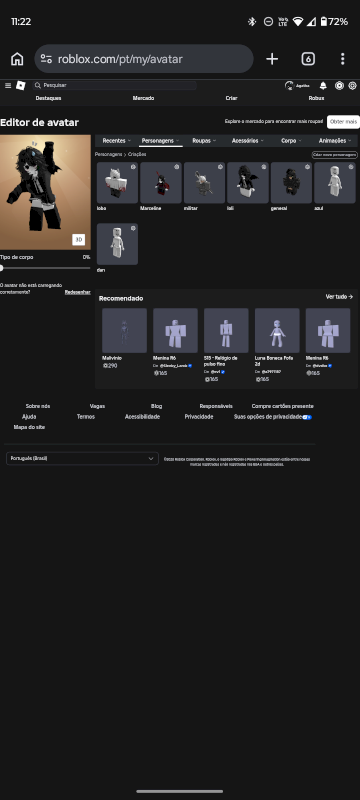Screen dimensions: 360x800
Task: Open the Ajuda footer link
Action: [x=29, y=416]
